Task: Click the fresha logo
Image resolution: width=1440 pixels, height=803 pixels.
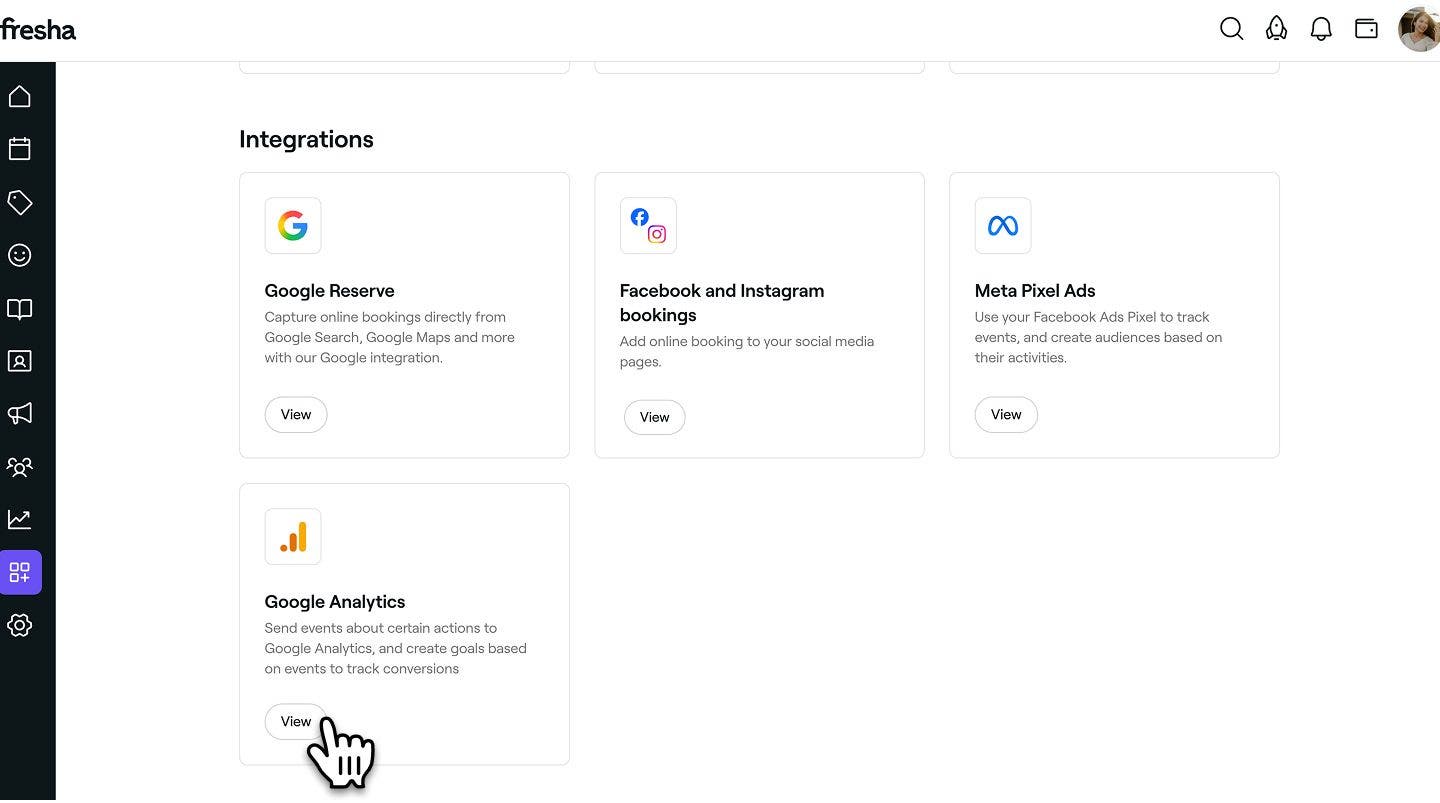Action: pos(38,30)
